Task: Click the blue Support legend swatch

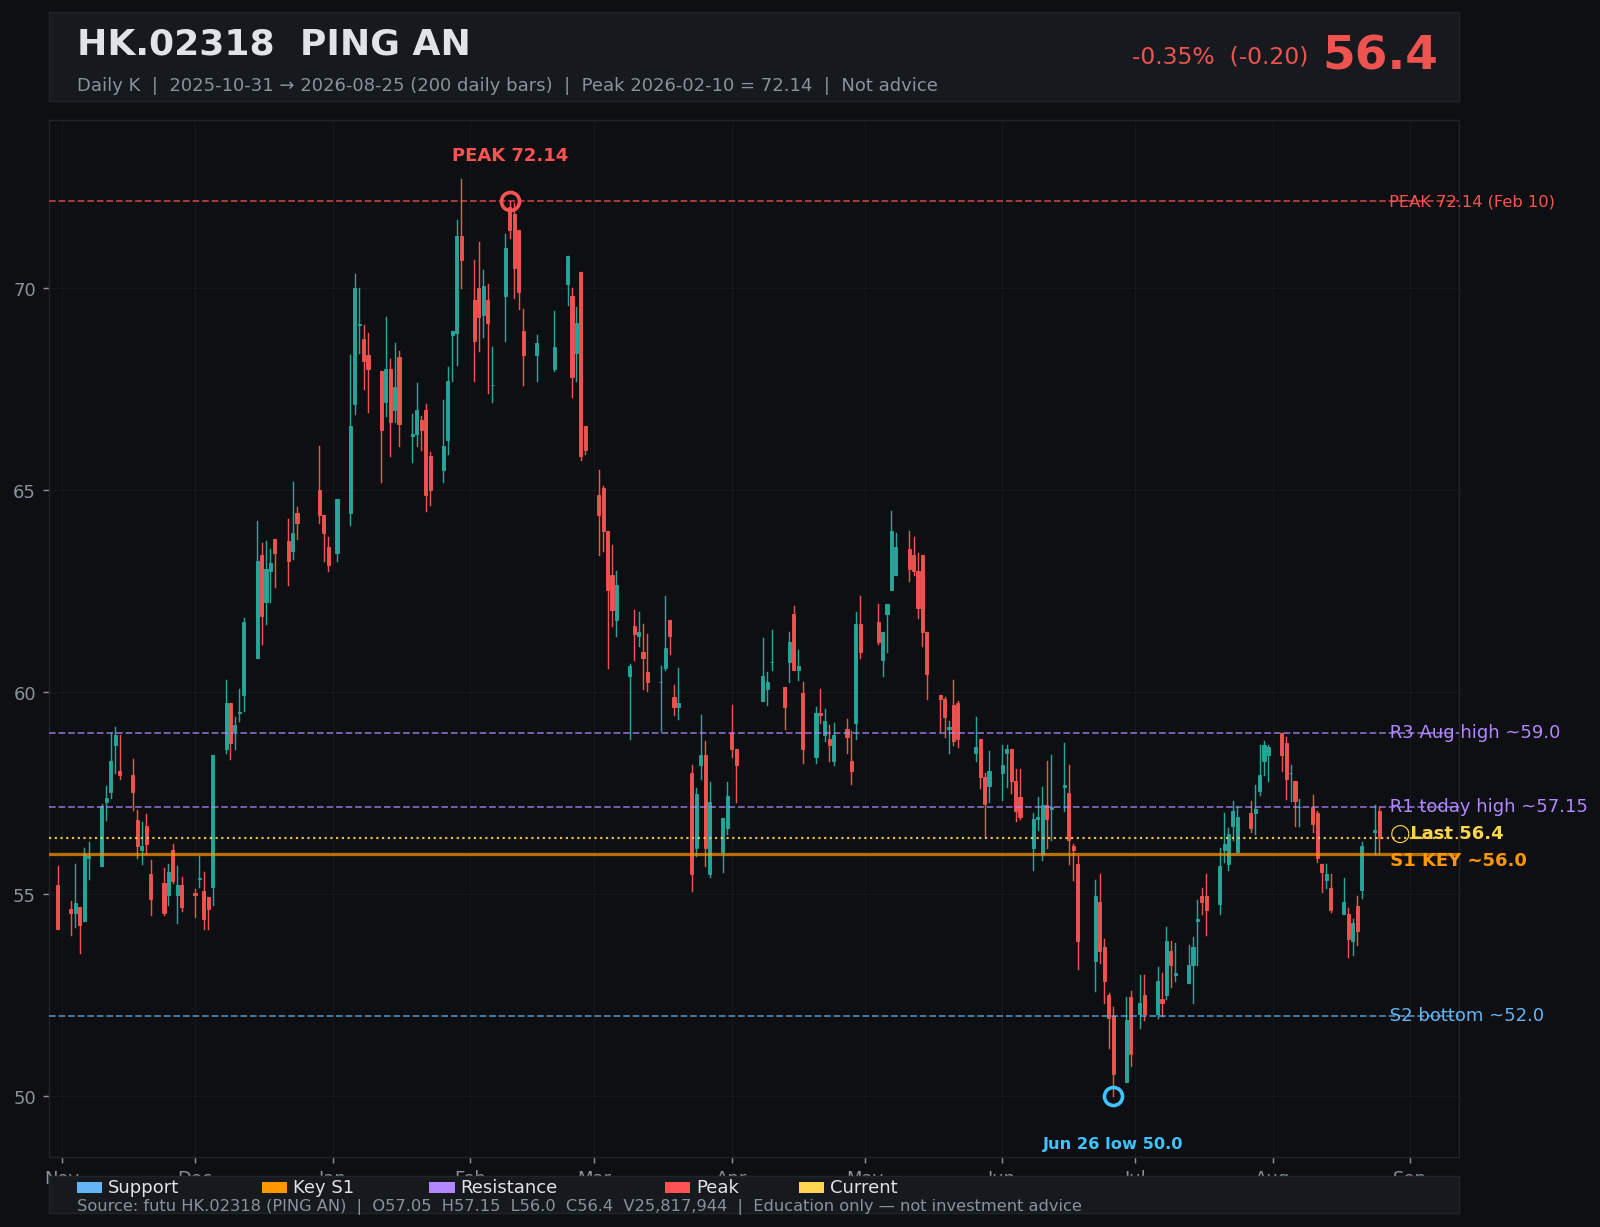Action: (89, 1187)
